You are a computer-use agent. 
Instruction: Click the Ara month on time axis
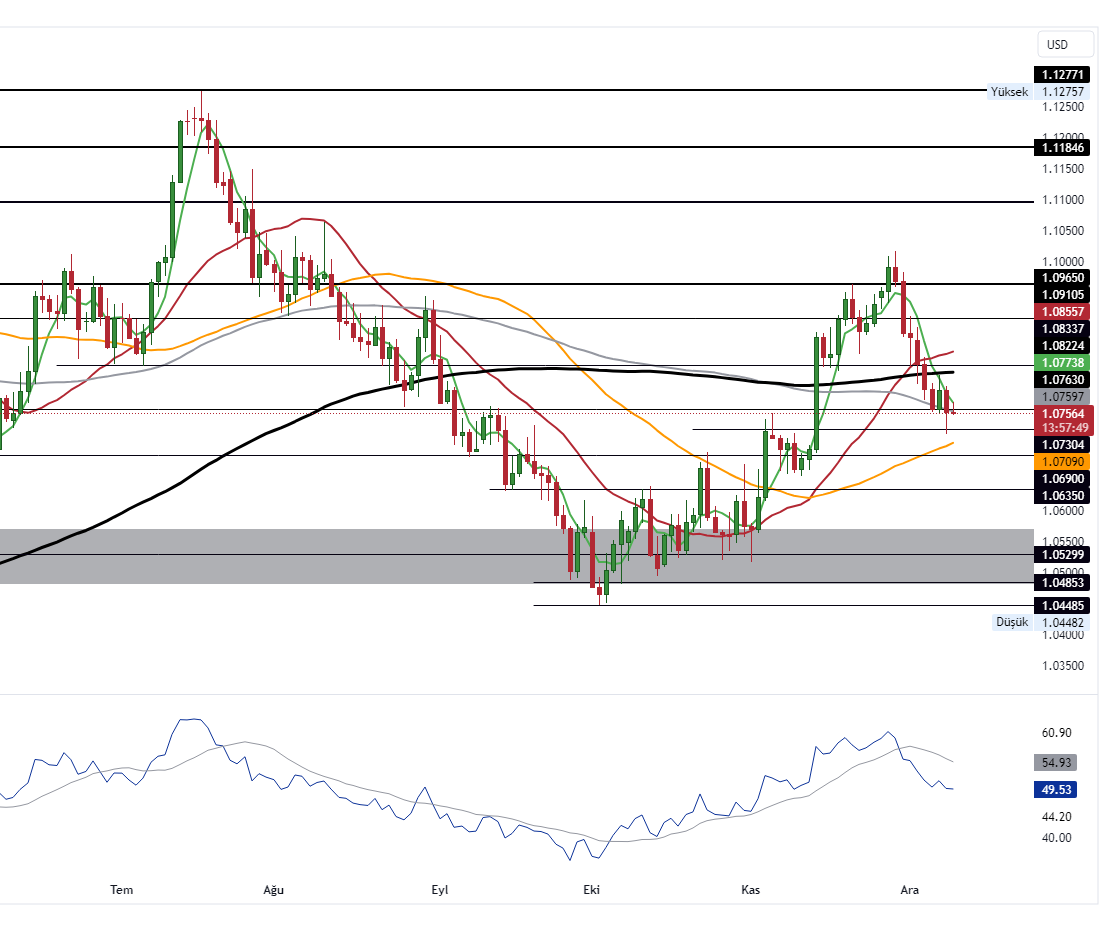pyautogui.click(x=910, y=889)
